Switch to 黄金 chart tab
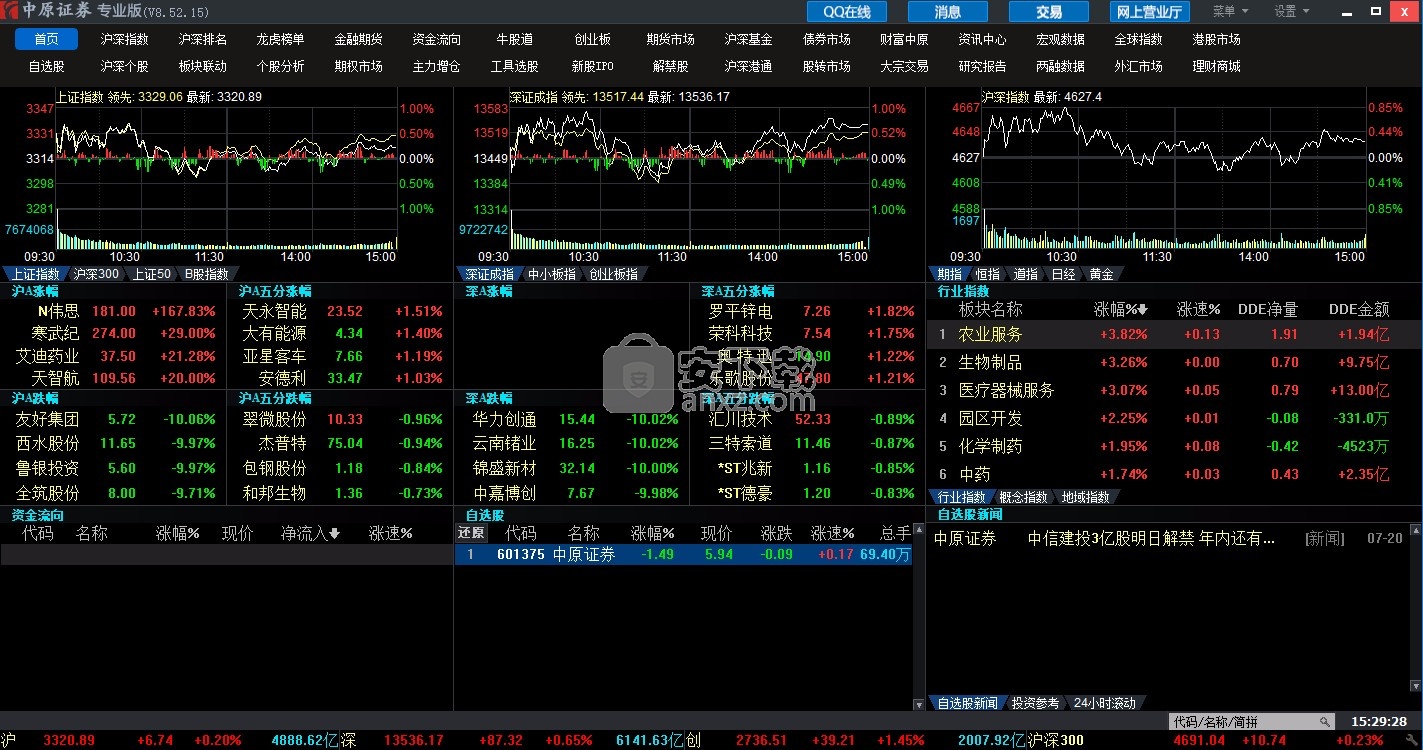Screen dimensions: 1423x750 [x=1102, y=274]
